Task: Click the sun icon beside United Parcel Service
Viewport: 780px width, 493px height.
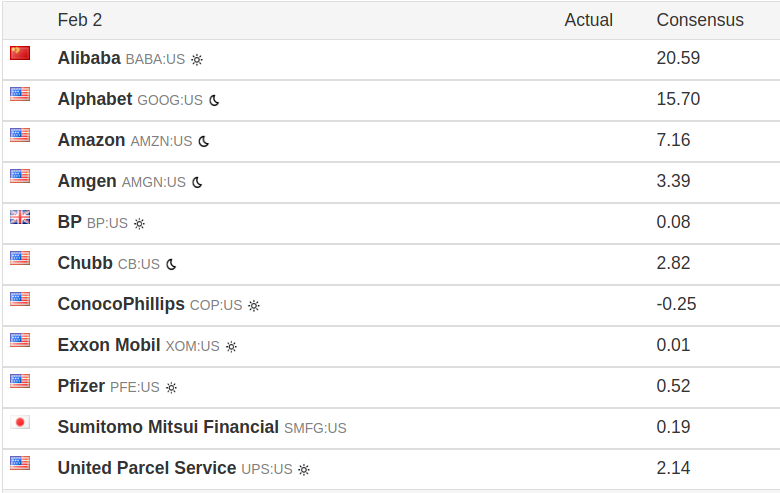Action: tap(304, 469)
